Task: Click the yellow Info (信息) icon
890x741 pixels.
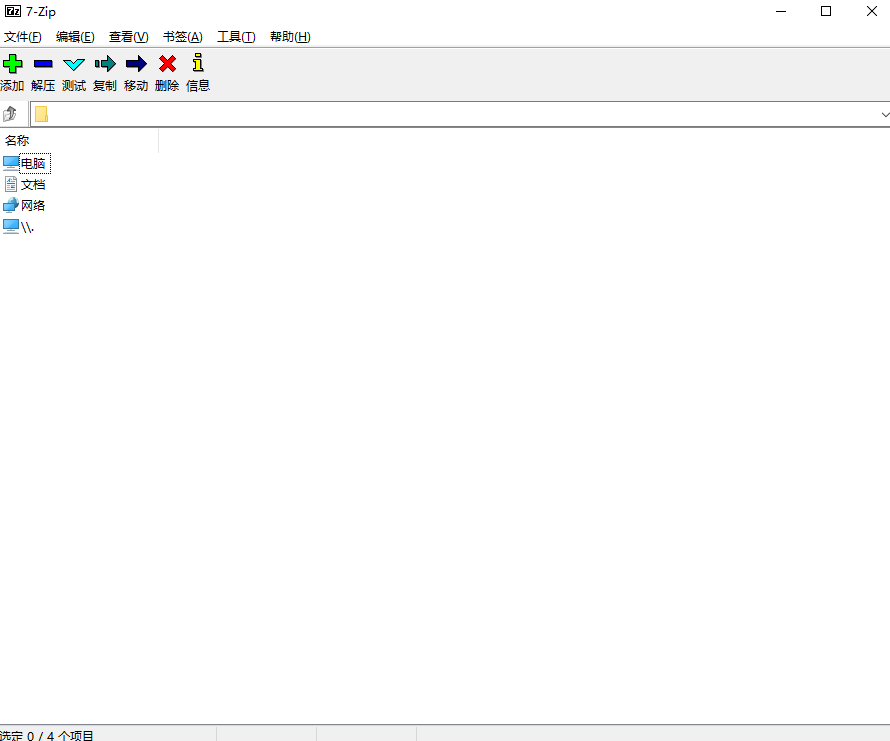Action: tap(198, 64)
